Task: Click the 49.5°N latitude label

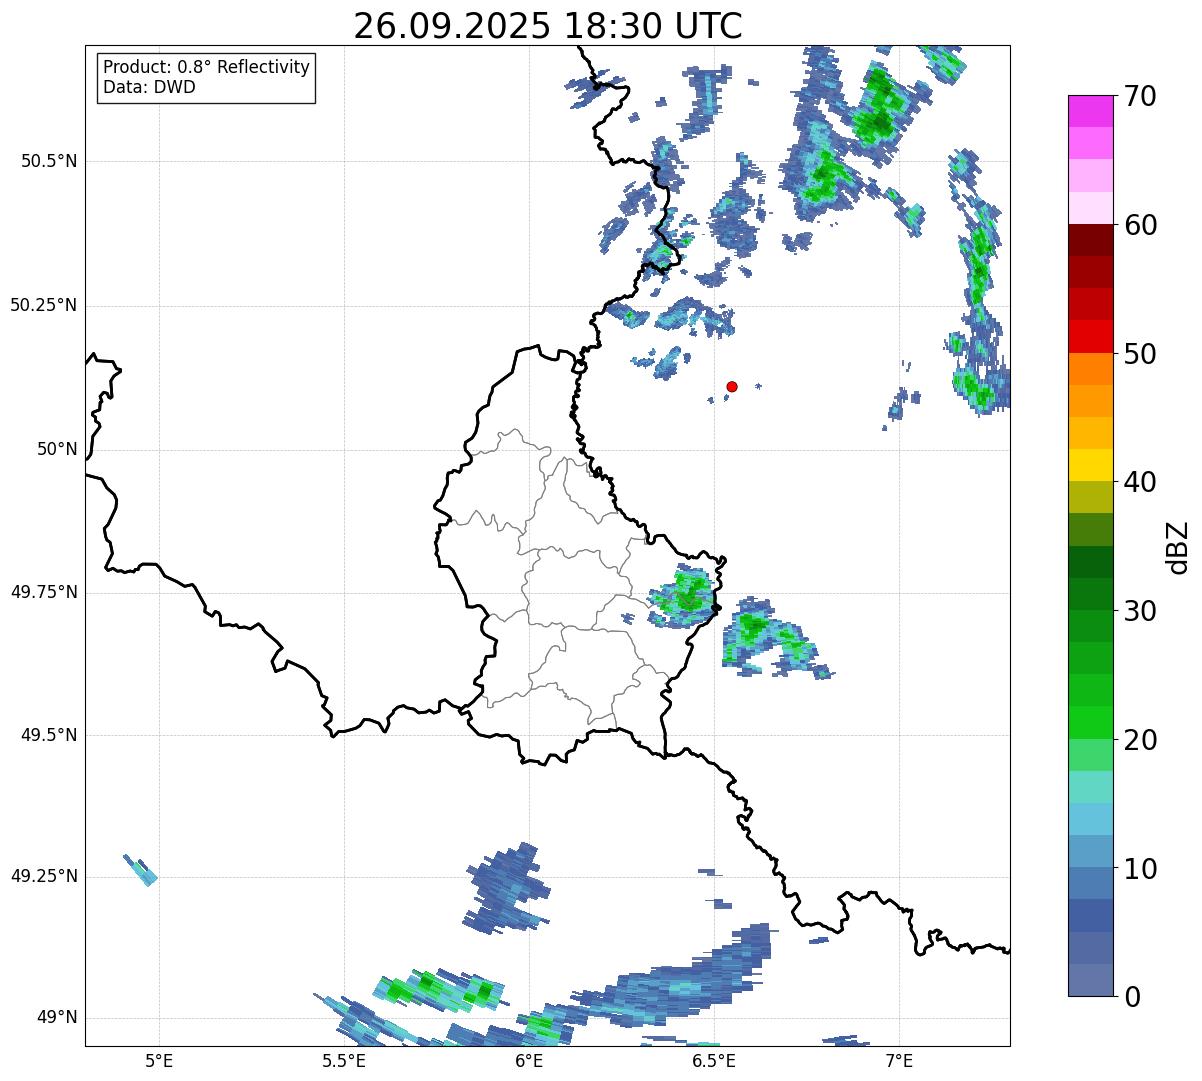Action: point(48,735)
